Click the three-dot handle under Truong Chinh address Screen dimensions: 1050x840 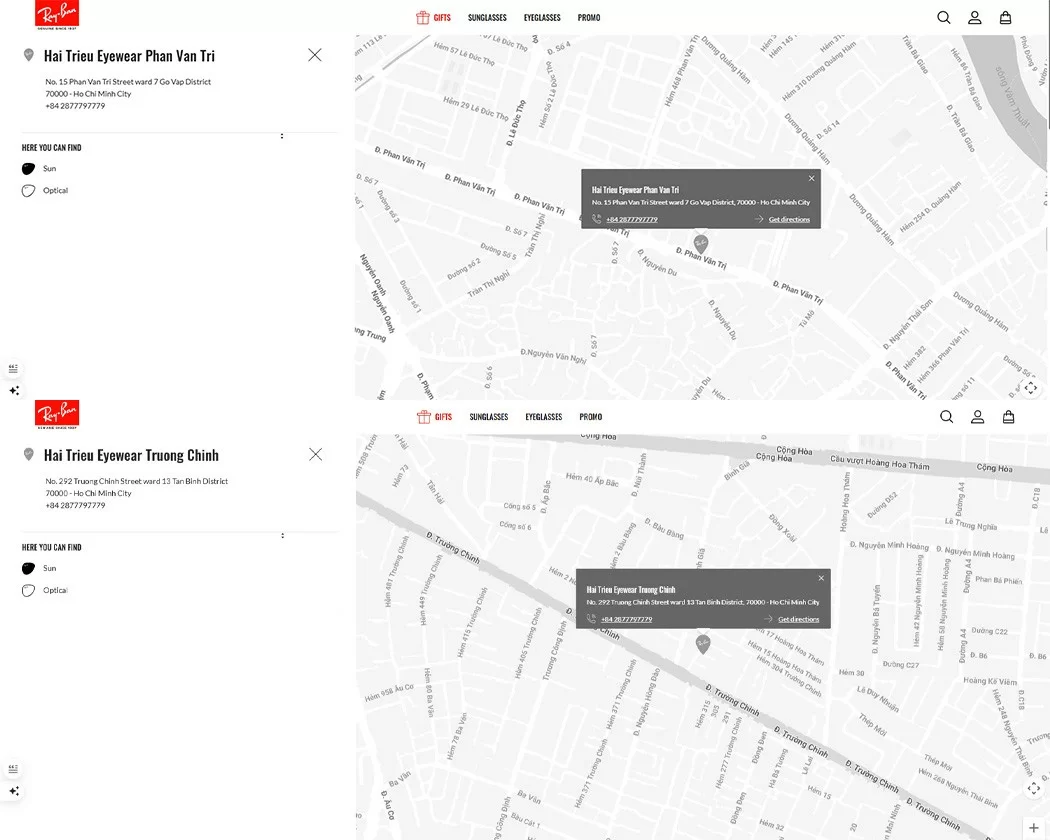point(282,536)
